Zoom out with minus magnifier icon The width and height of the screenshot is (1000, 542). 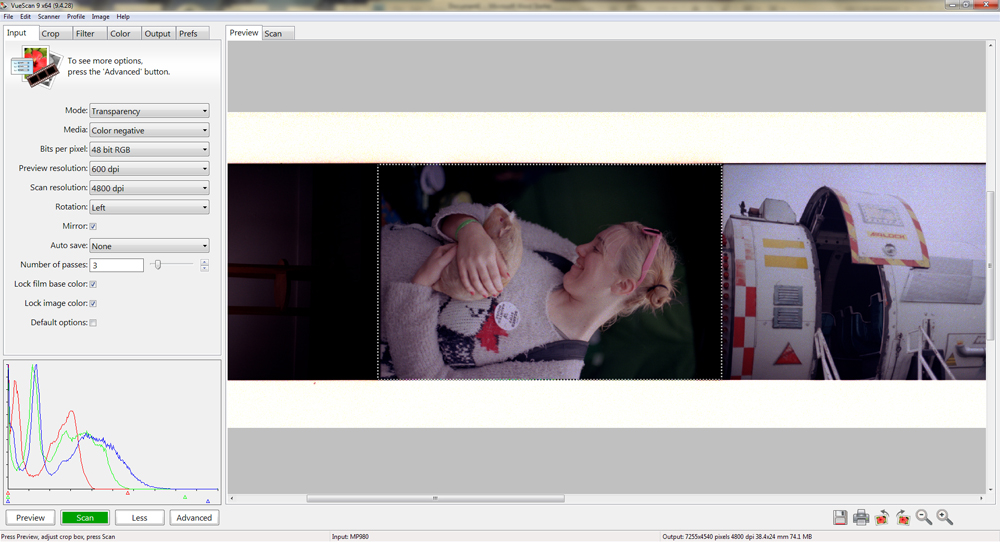click(923, 518)
